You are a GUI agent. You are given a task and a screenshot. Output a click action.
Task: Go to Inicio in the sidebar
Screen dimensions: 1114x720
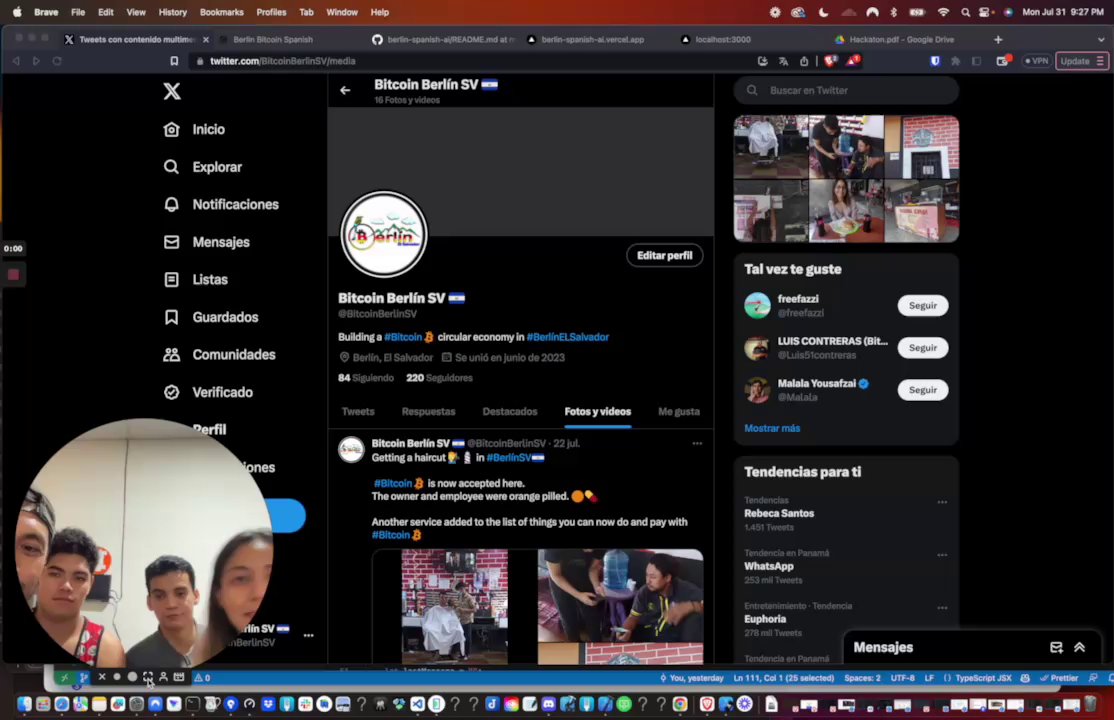194,129
